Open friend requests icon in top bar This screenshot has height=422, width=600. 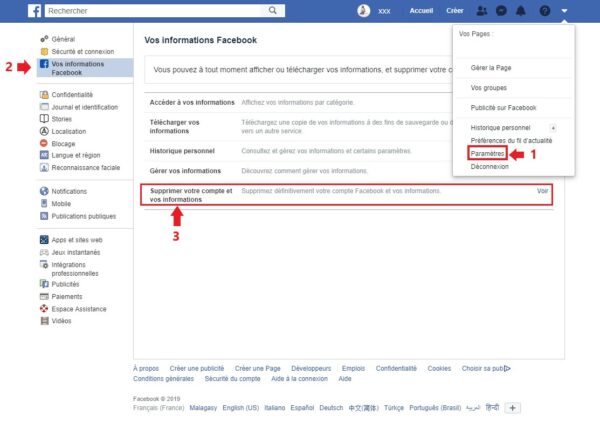coord(482,11)
